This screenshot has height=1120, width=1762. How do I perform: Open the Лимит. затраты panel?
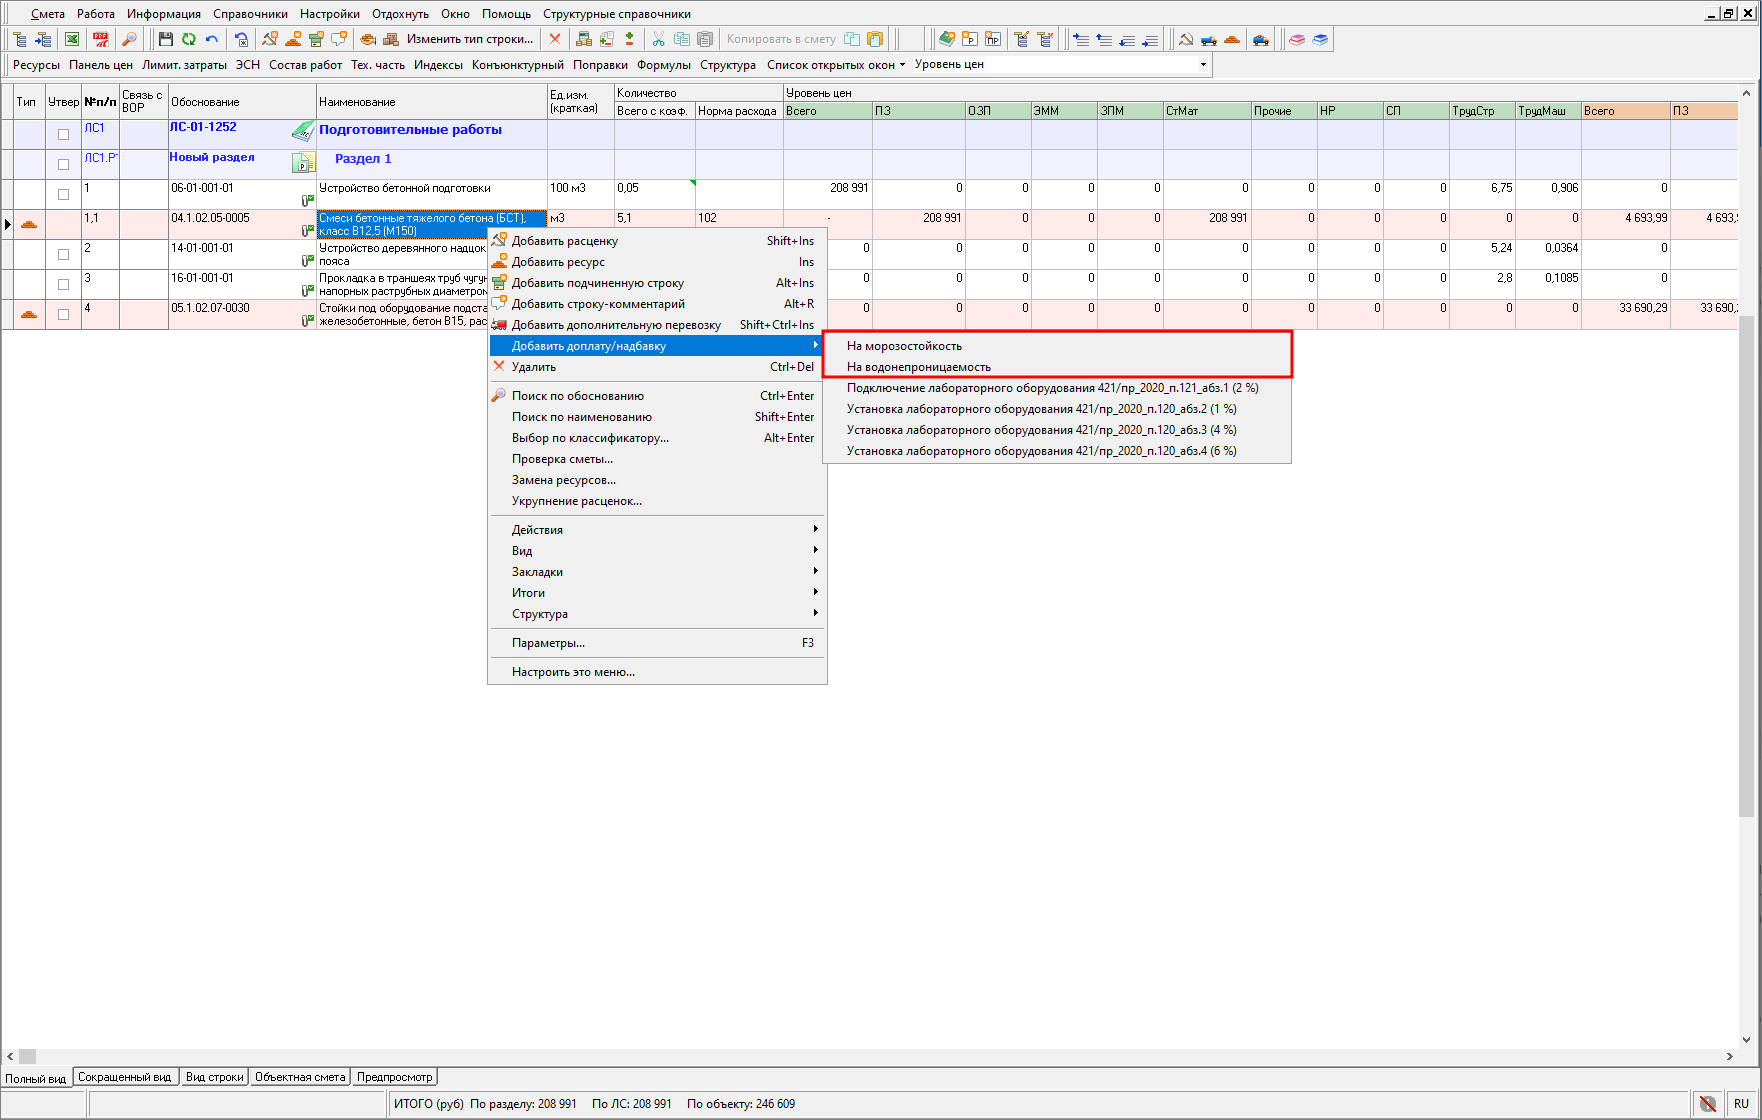(184, 65)
